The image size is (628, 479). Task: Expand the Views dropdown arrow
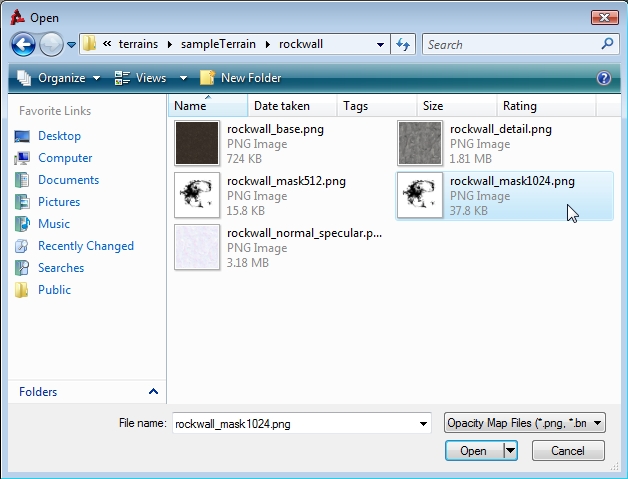(x=183, y=78)
